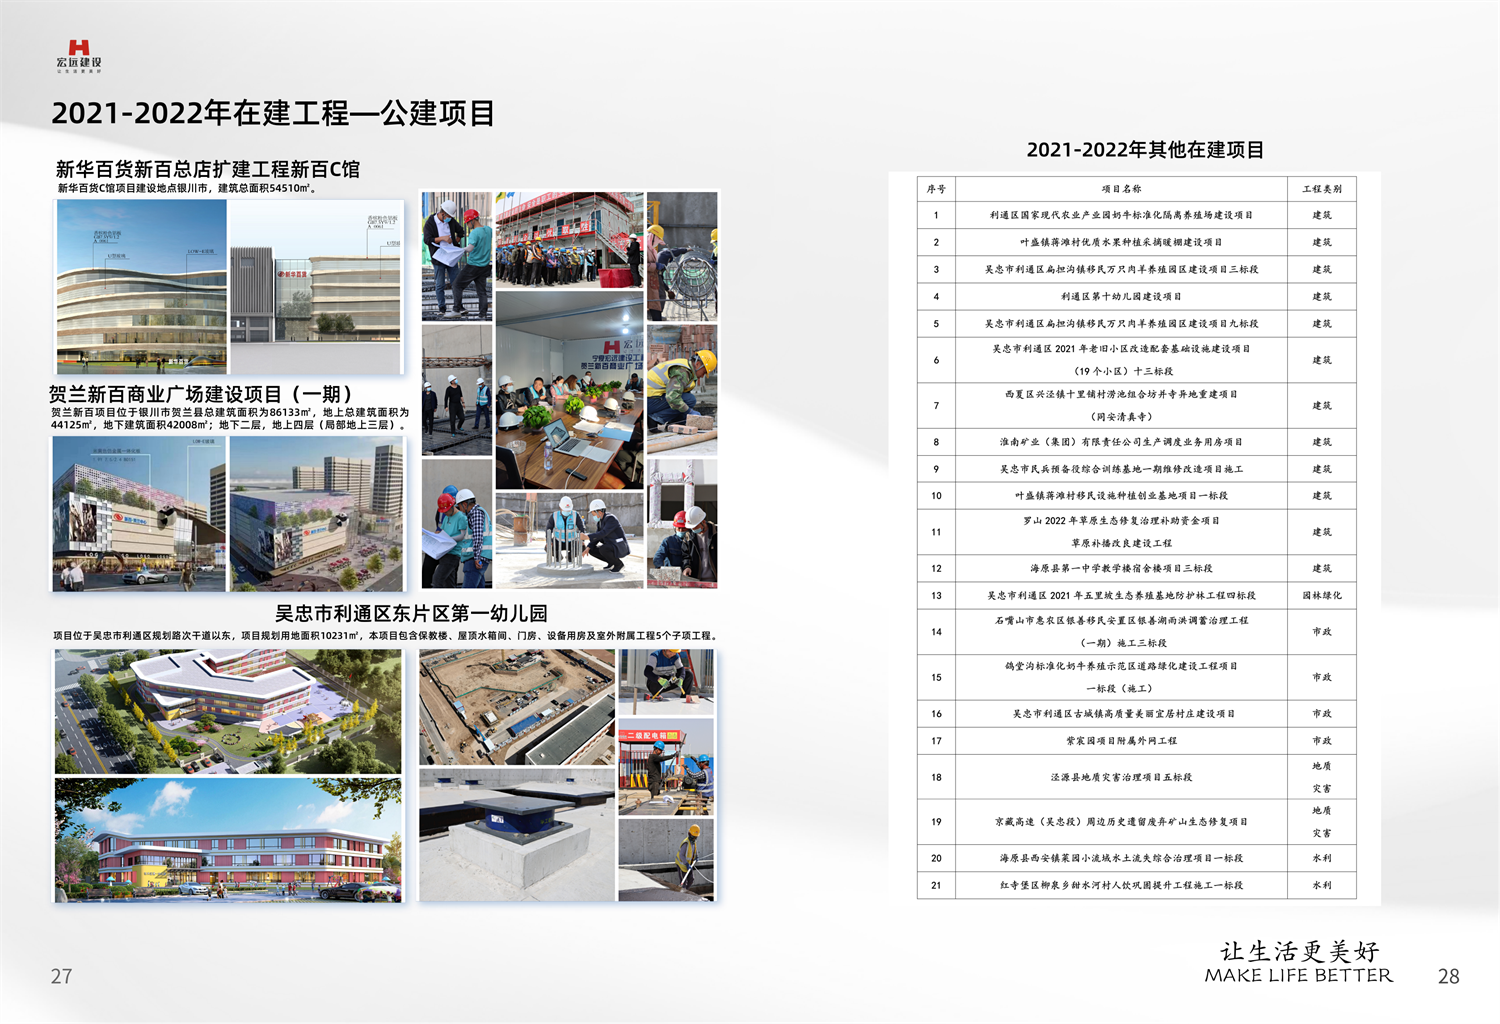Open the curved glass building rendering of 新百C馆
The width and height of the screenshot is (1500, 1024).
(141, 287)
